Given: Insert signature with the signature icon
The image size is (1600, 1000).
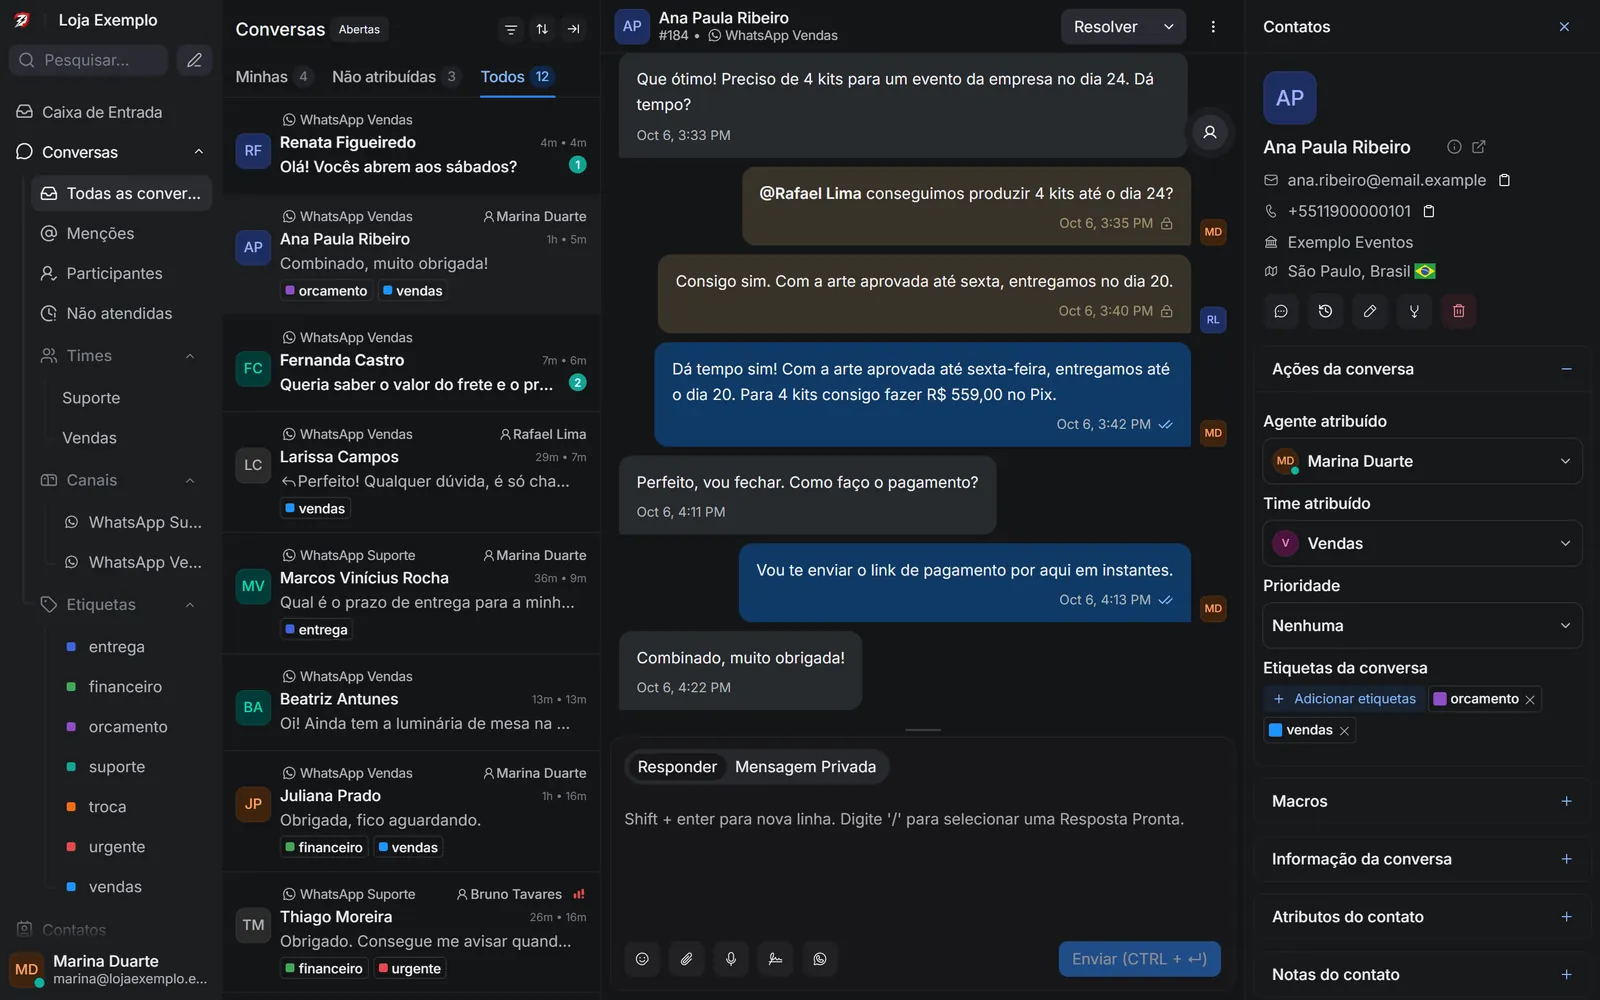Looking at the screenshot, I should [x=775, y=959].
